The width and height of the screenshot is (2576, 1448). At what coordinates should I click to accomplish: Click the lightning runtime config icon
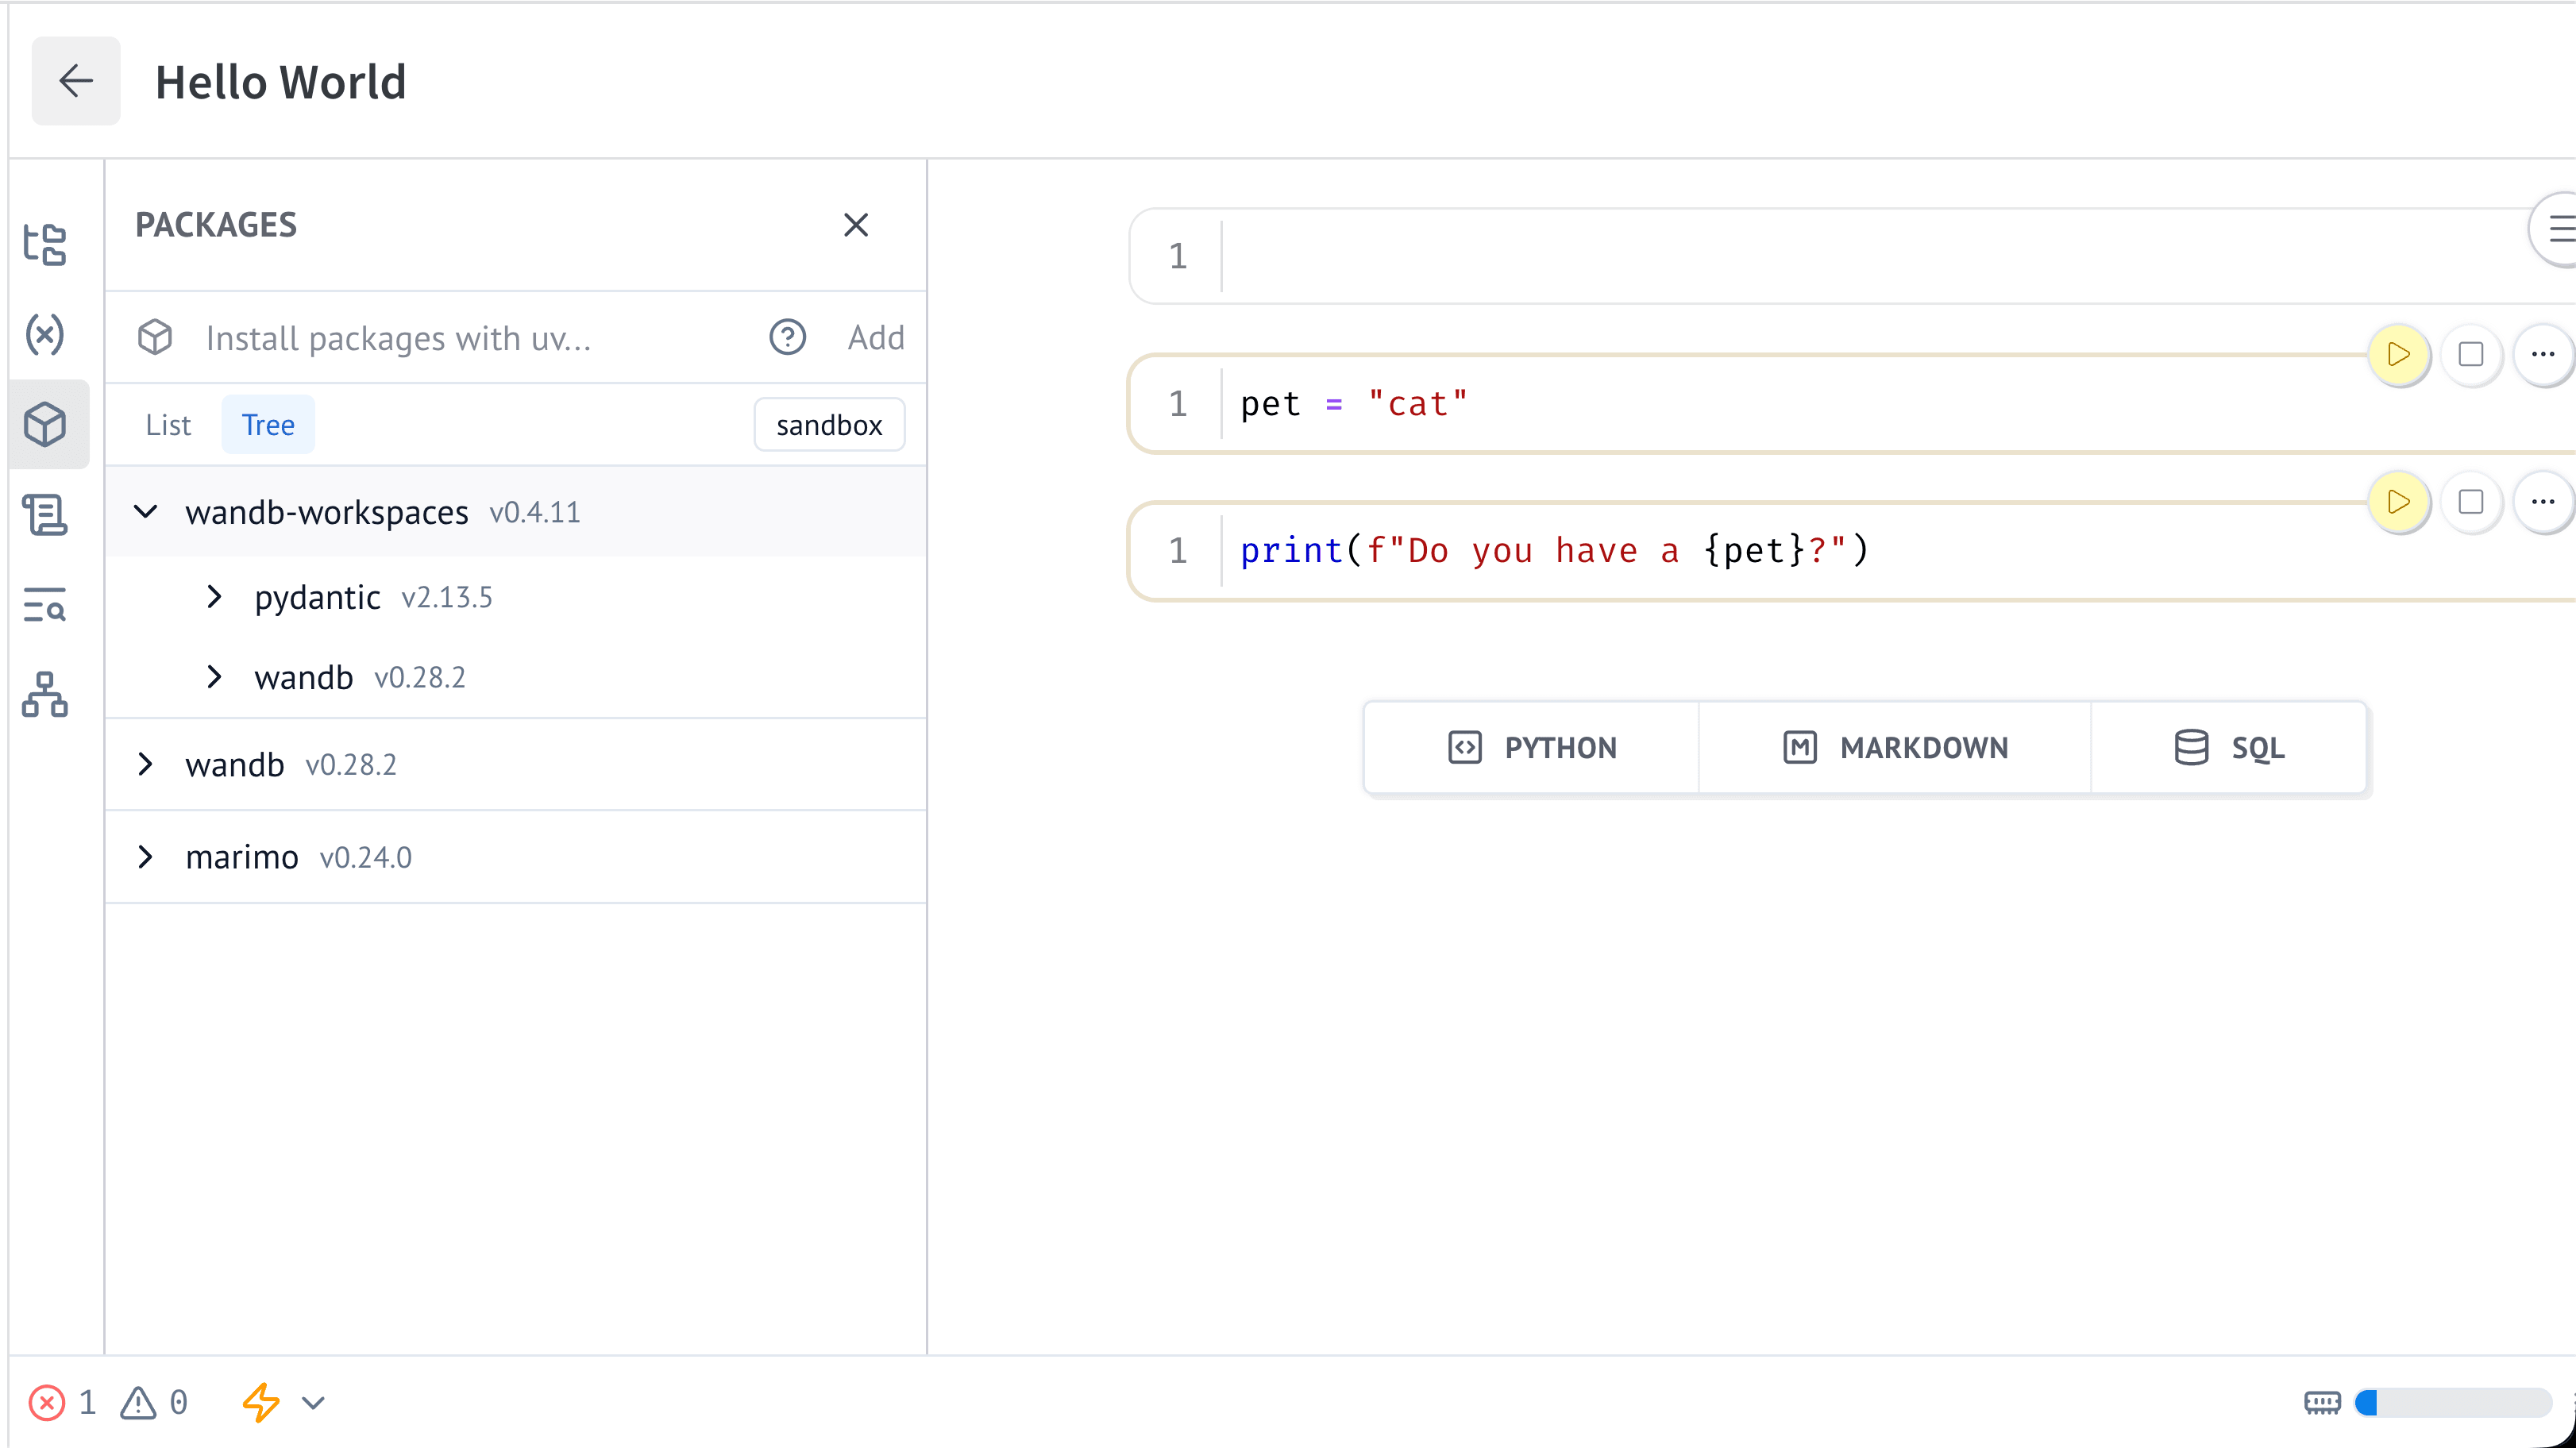261,1403
